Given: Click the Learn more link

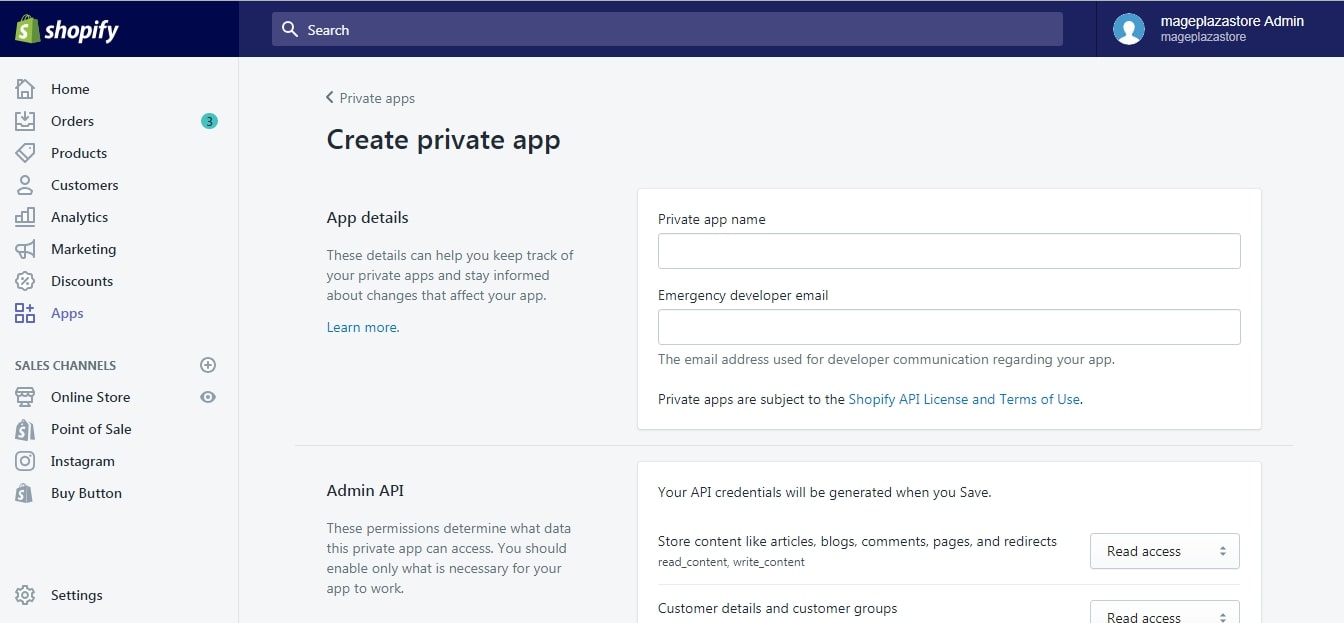Looking at the screenshot, I should [362, 327].
